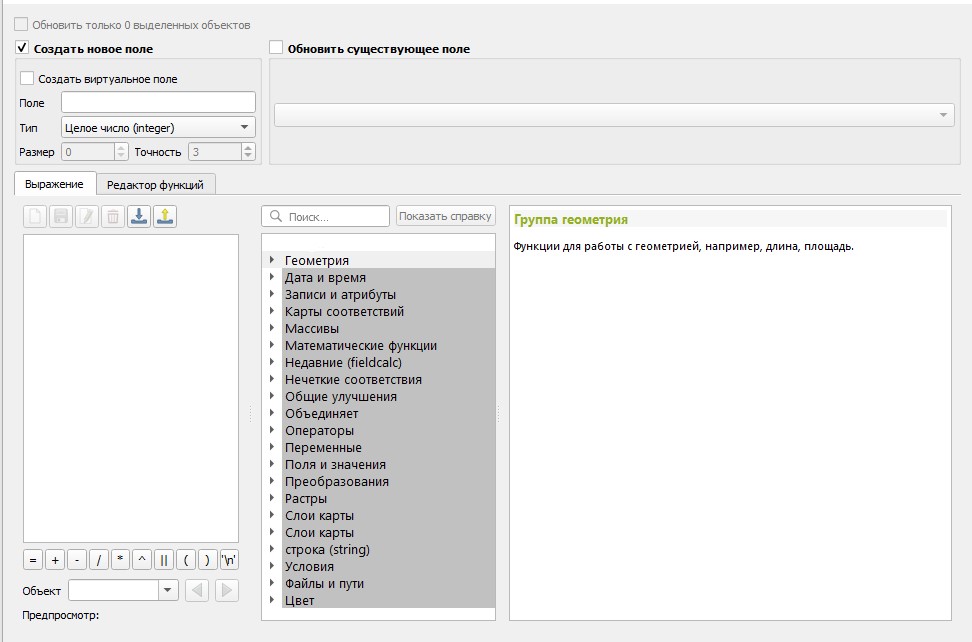Click the 'Поле' name input field
This screenshot has height=642, width=972.
pos(158,102)
